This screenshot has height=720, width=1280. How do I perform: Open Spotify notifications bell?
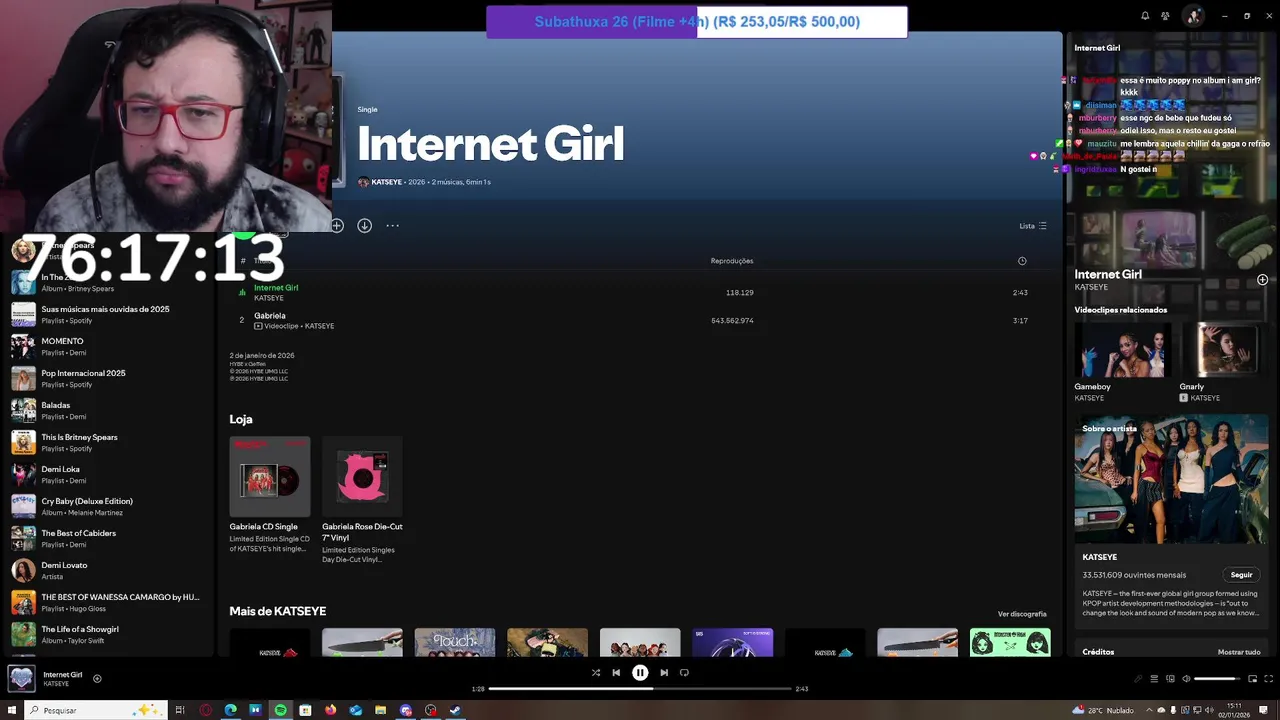pos(1145,16)
